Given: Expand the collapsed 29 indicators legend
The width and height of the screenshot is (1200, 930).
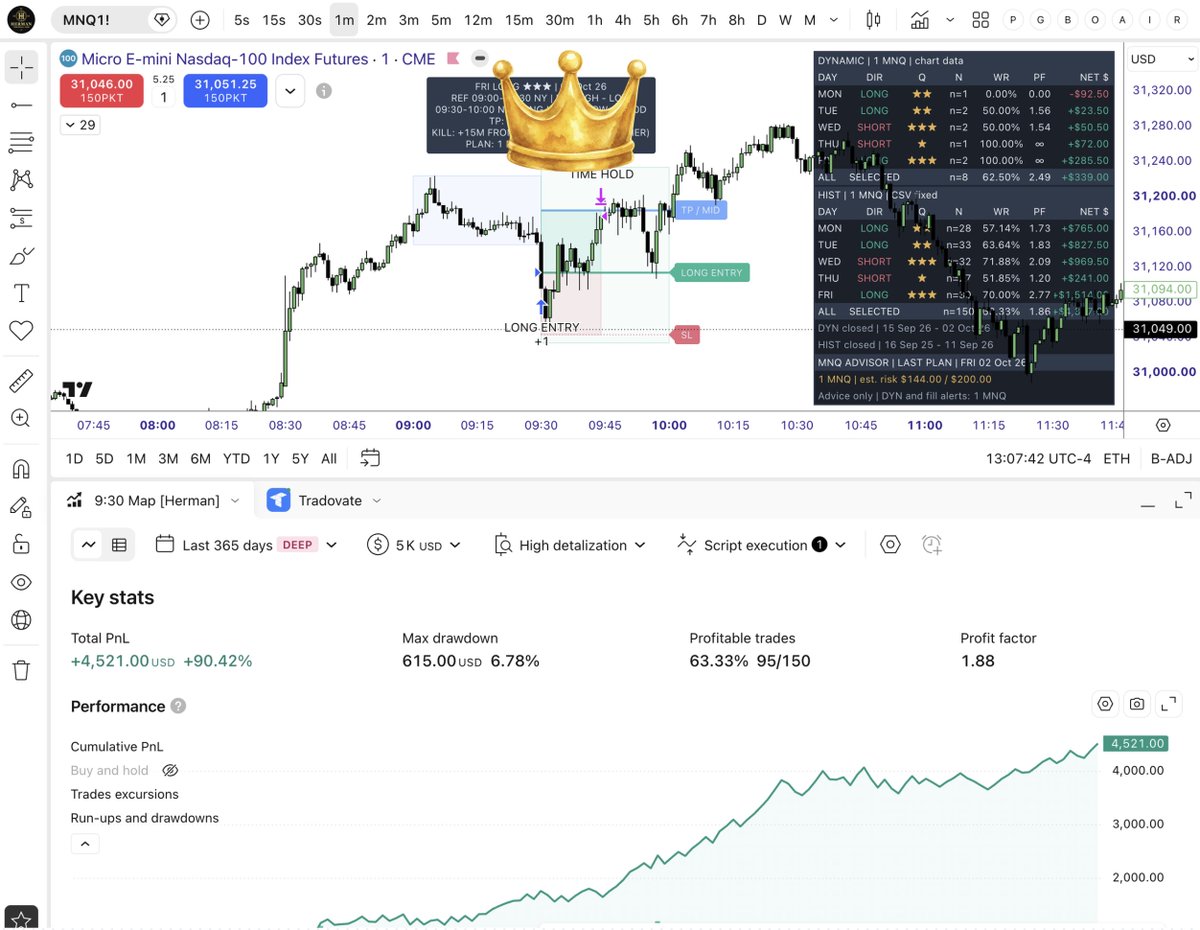Looking at the screenshot, I should click(79, 125).
